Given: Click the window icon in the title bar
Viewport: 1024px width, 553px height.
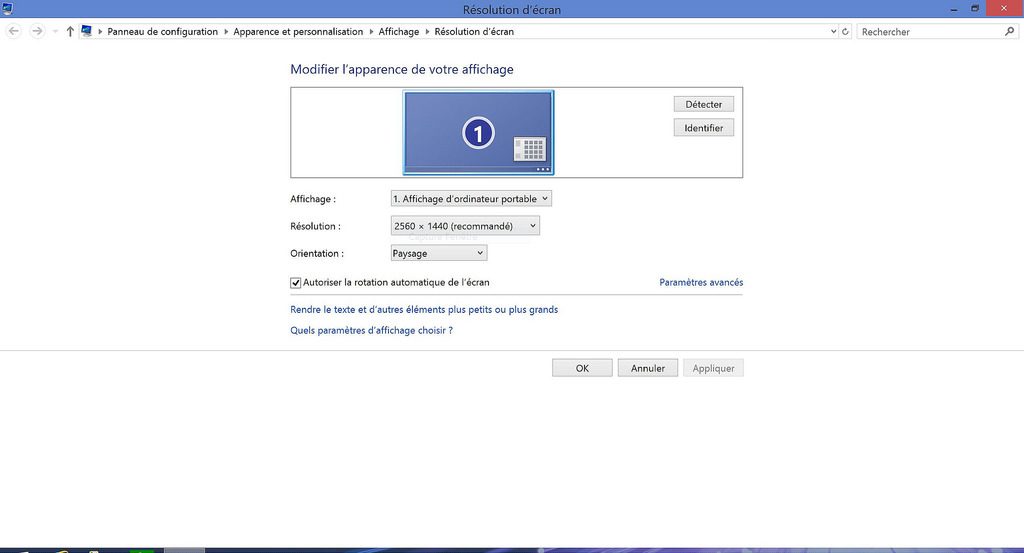Looking at the screenshot, I should tap(9, 9).
